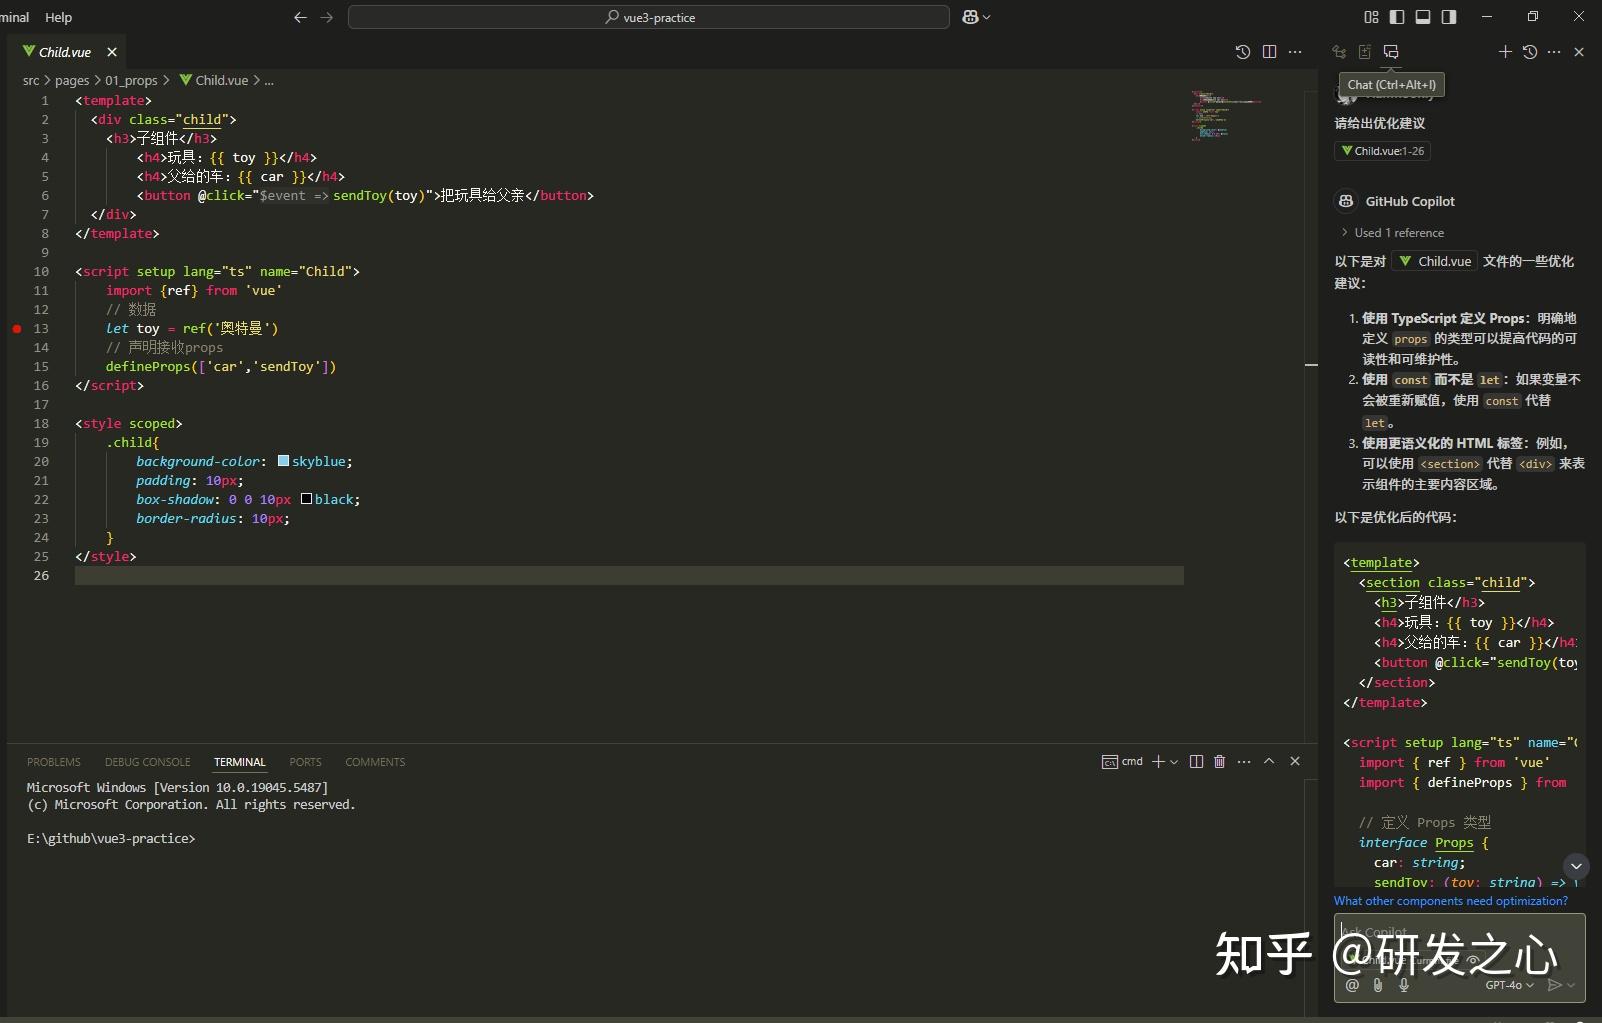Open the Timeline history icon above the editor
Screen dimensions: 1602x1023
point(1243,51)
